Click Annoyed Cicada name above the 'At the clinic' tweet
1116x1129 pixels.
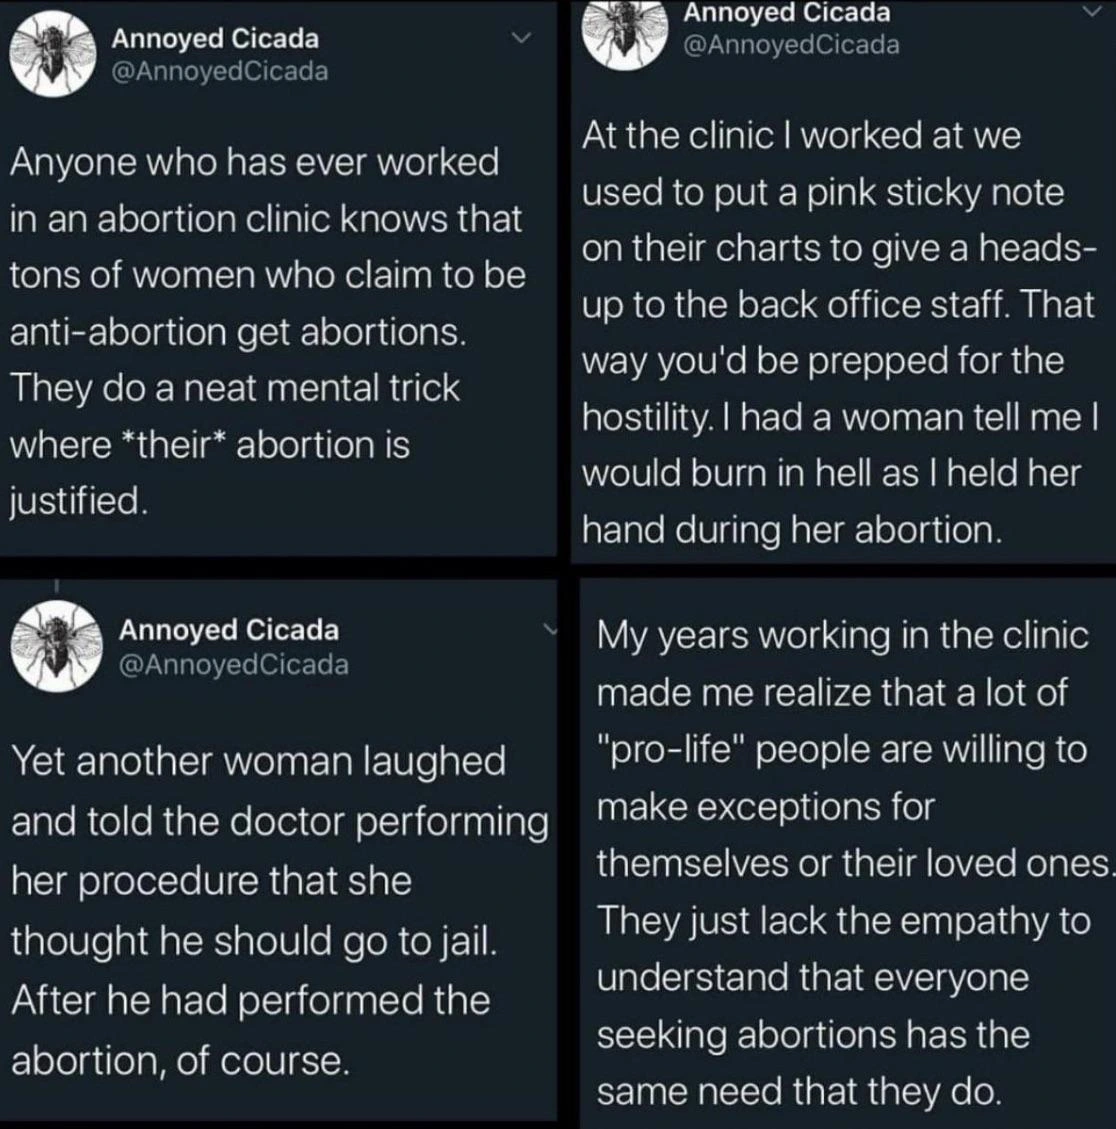(787, 13)
